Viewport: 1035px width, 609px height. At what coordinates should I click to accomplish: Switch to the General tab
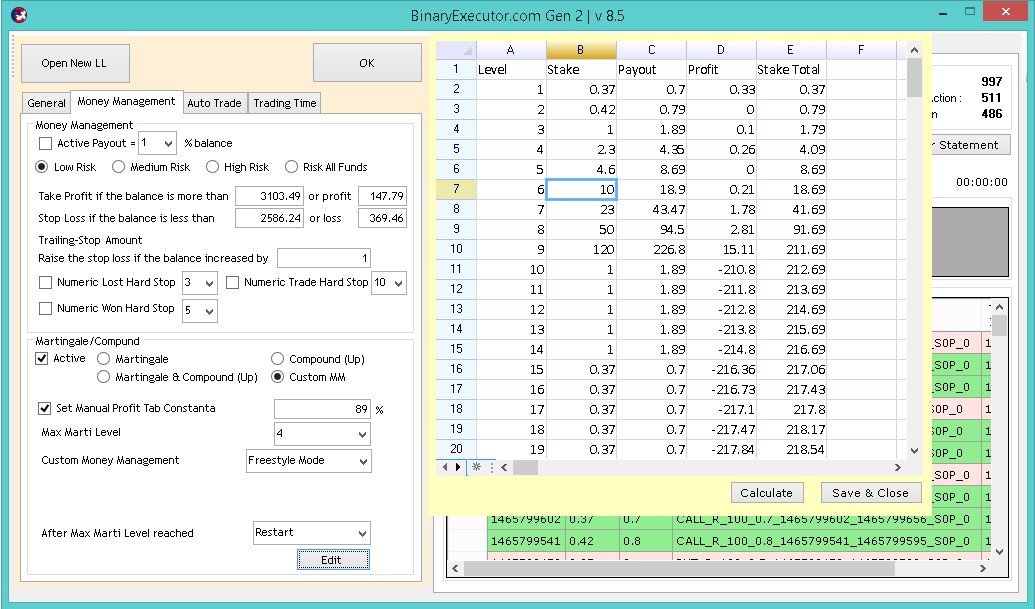46,103
